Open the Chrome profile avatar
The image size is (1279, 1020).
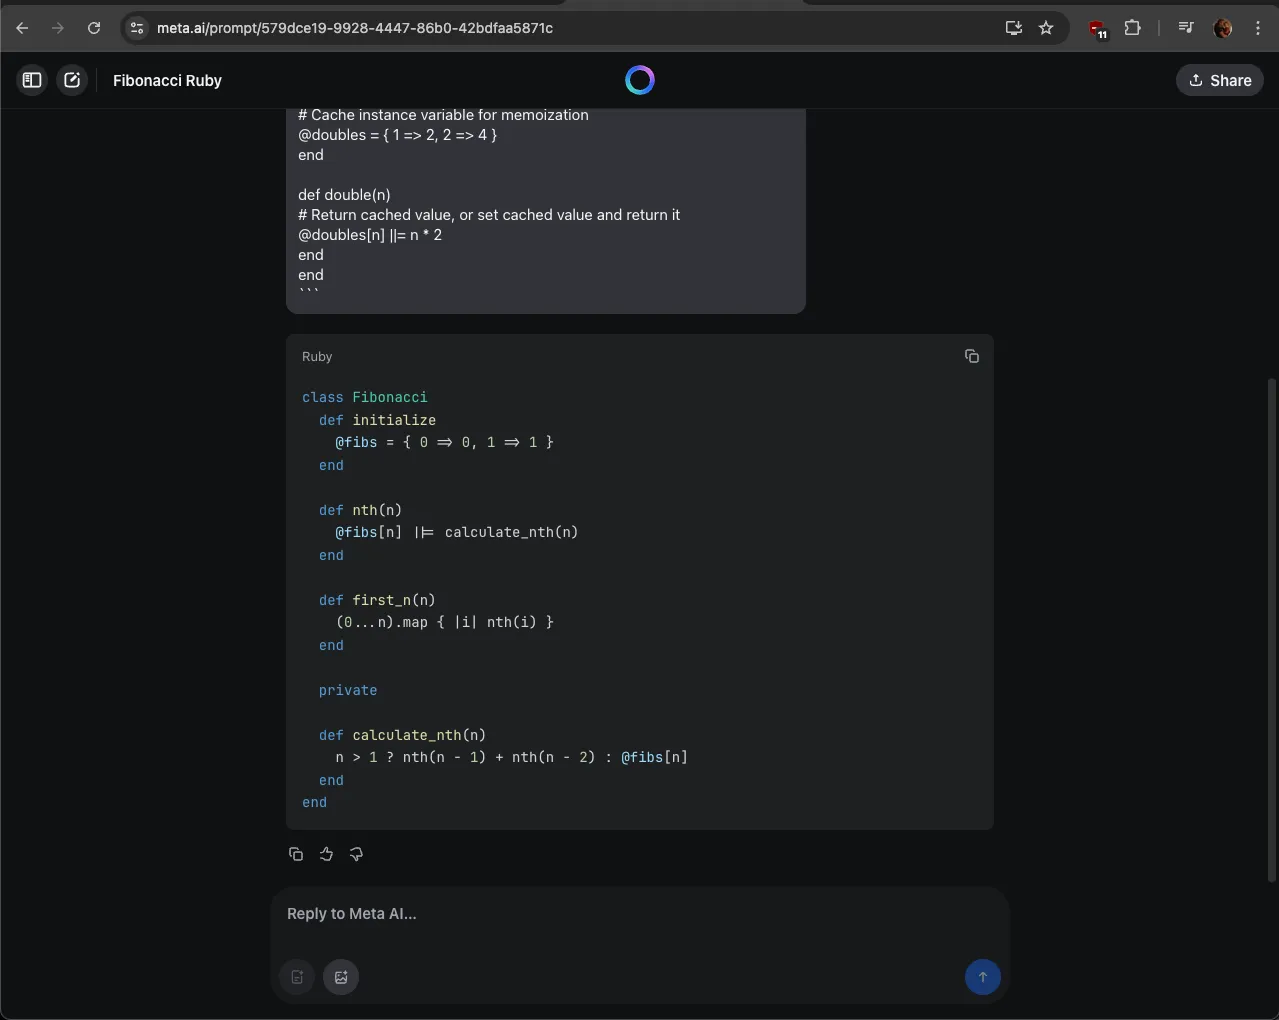(1222, 28)
